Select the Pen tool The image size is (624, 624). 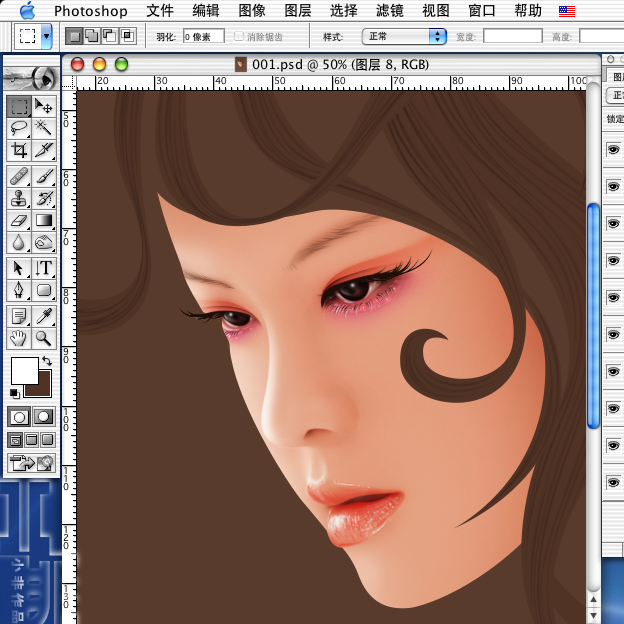(19, 290)
